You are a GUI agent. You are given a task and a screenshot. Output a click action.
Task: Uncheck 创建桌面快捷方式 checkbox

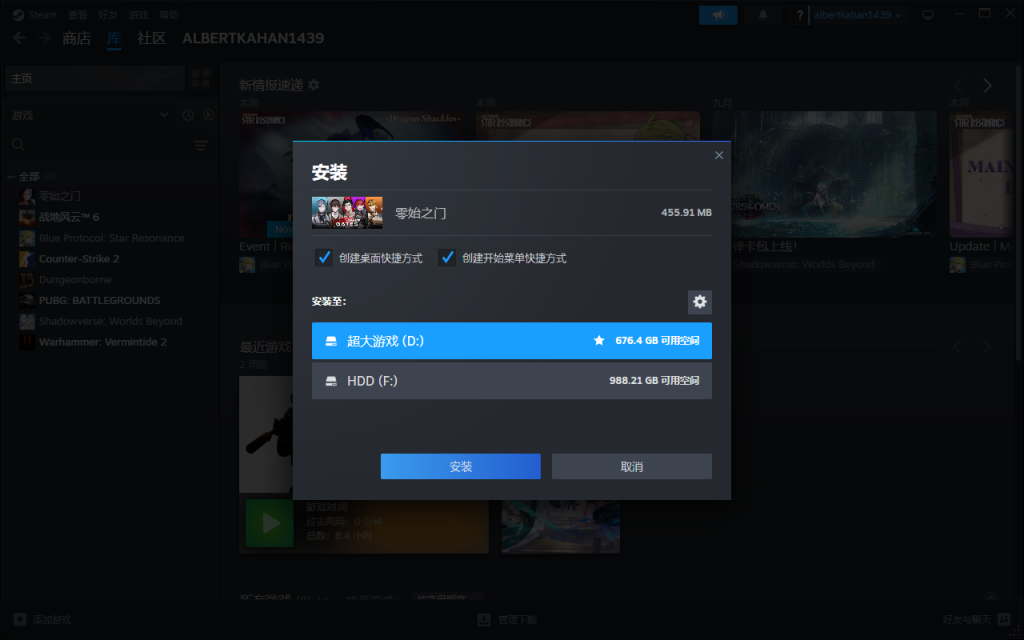[324, 258]
